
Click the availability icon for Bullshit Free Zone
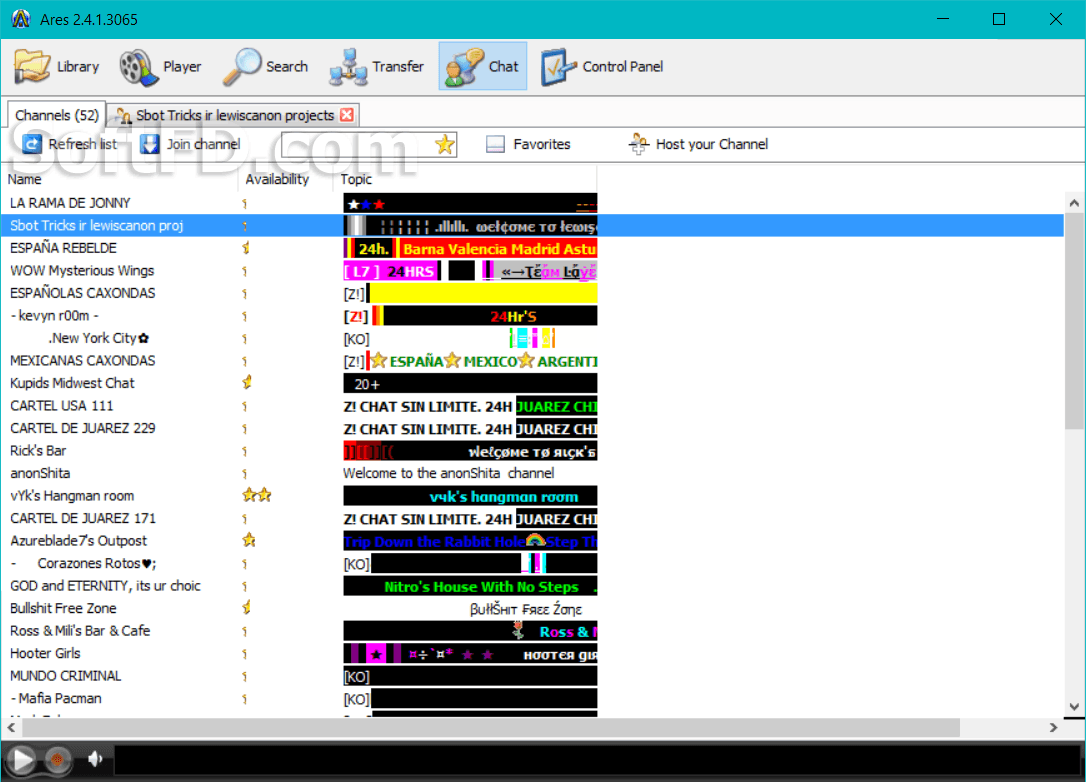[x=246, y=607]
